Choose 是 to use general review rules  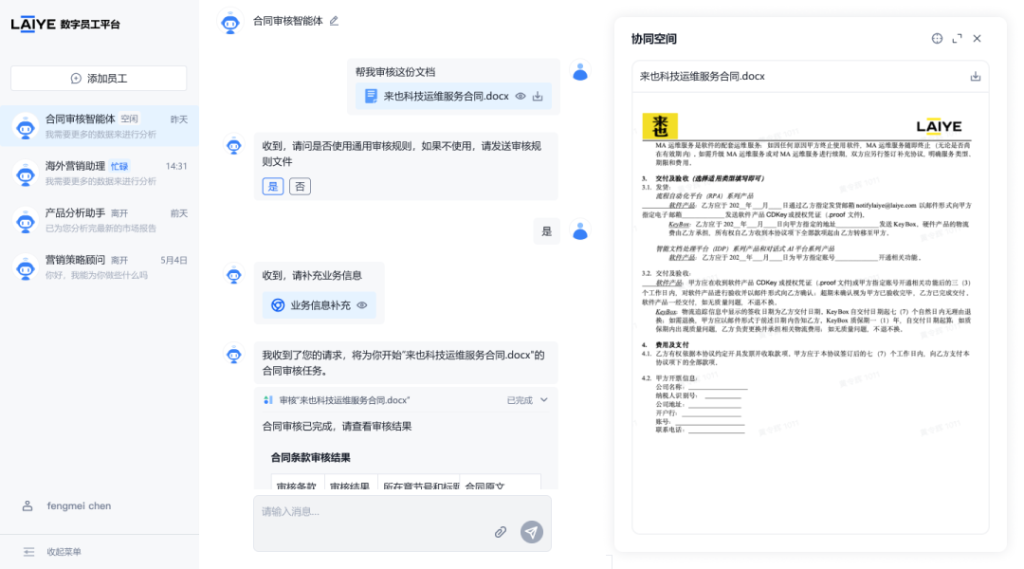[x=272, y=186]
